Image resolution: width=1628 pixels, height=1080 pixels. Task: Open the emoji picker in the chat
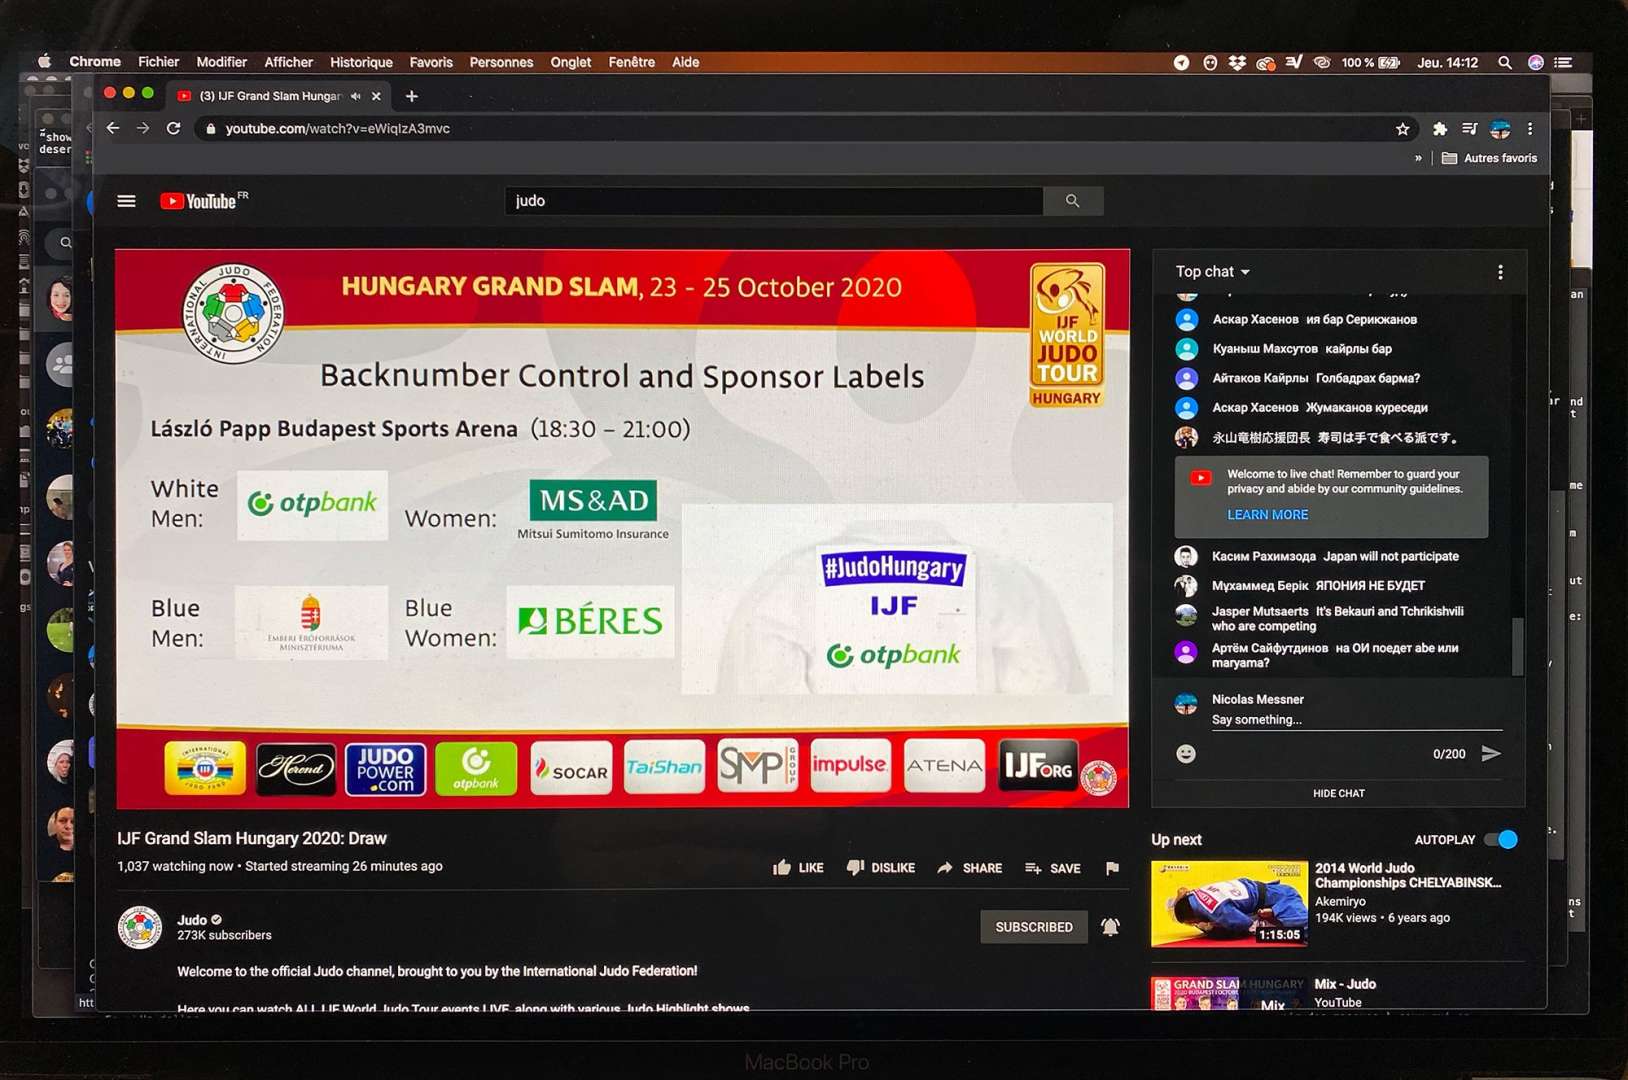click(1186, 754)
